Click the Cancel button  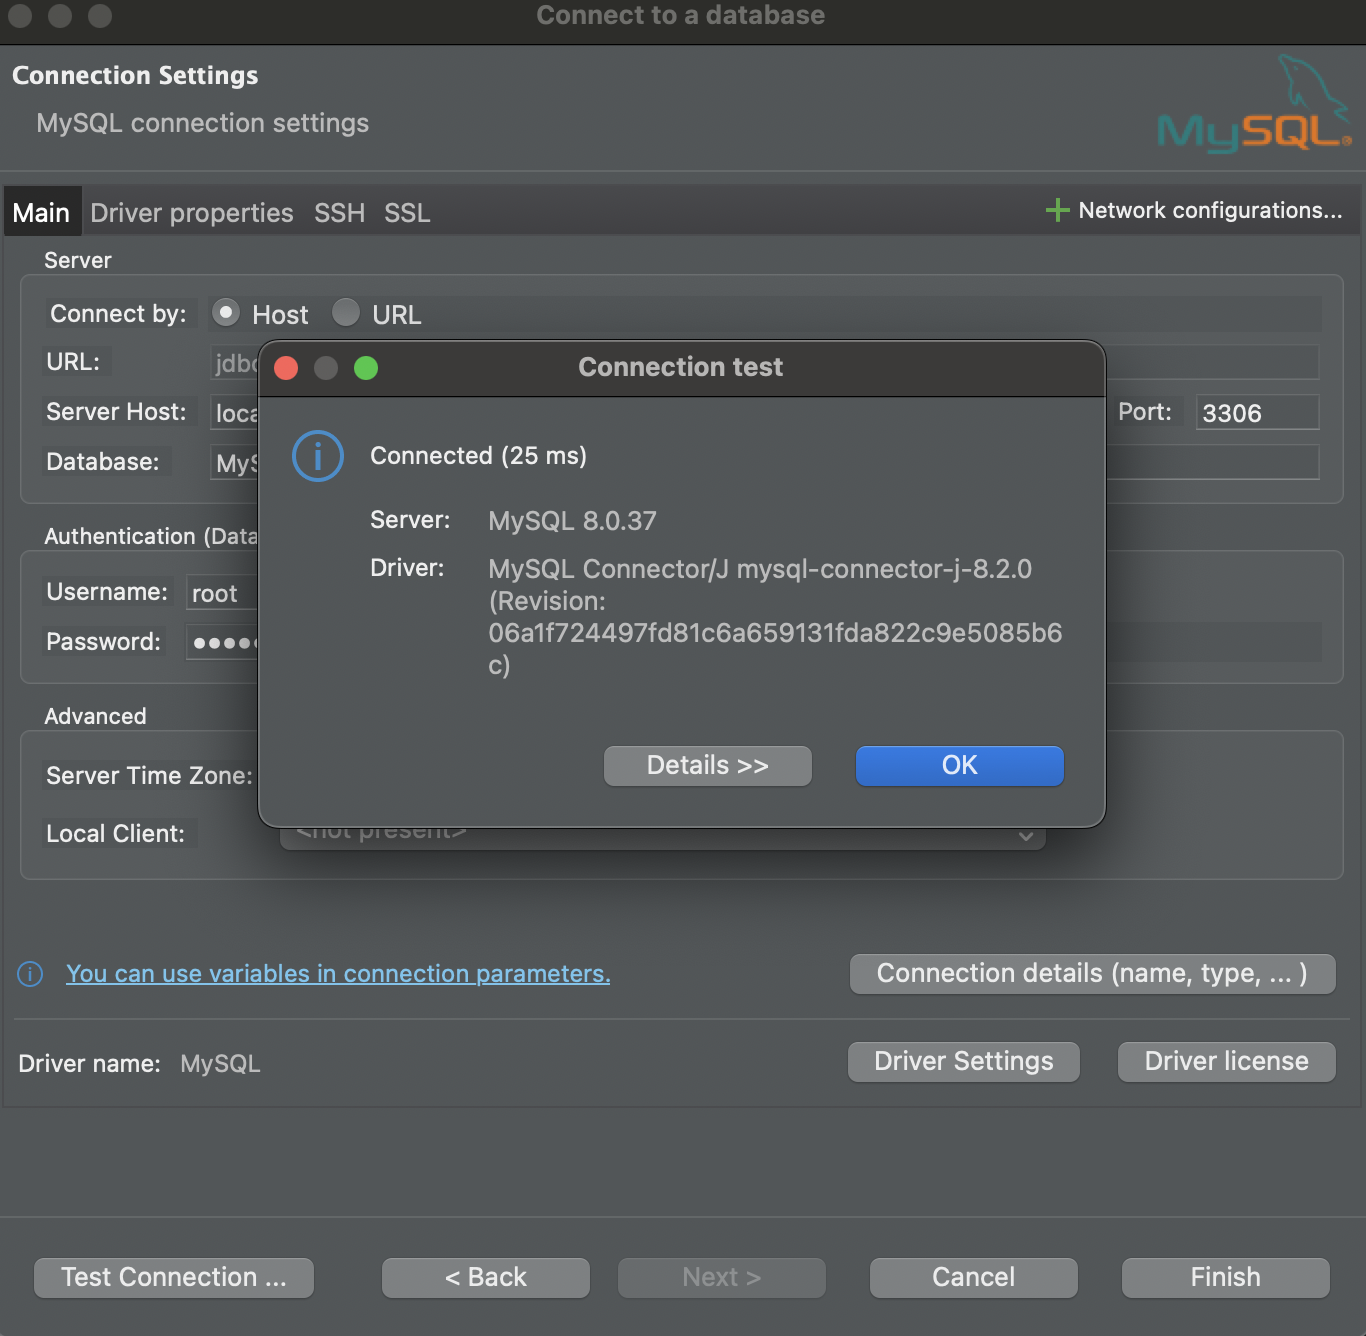click(974, 1278)
